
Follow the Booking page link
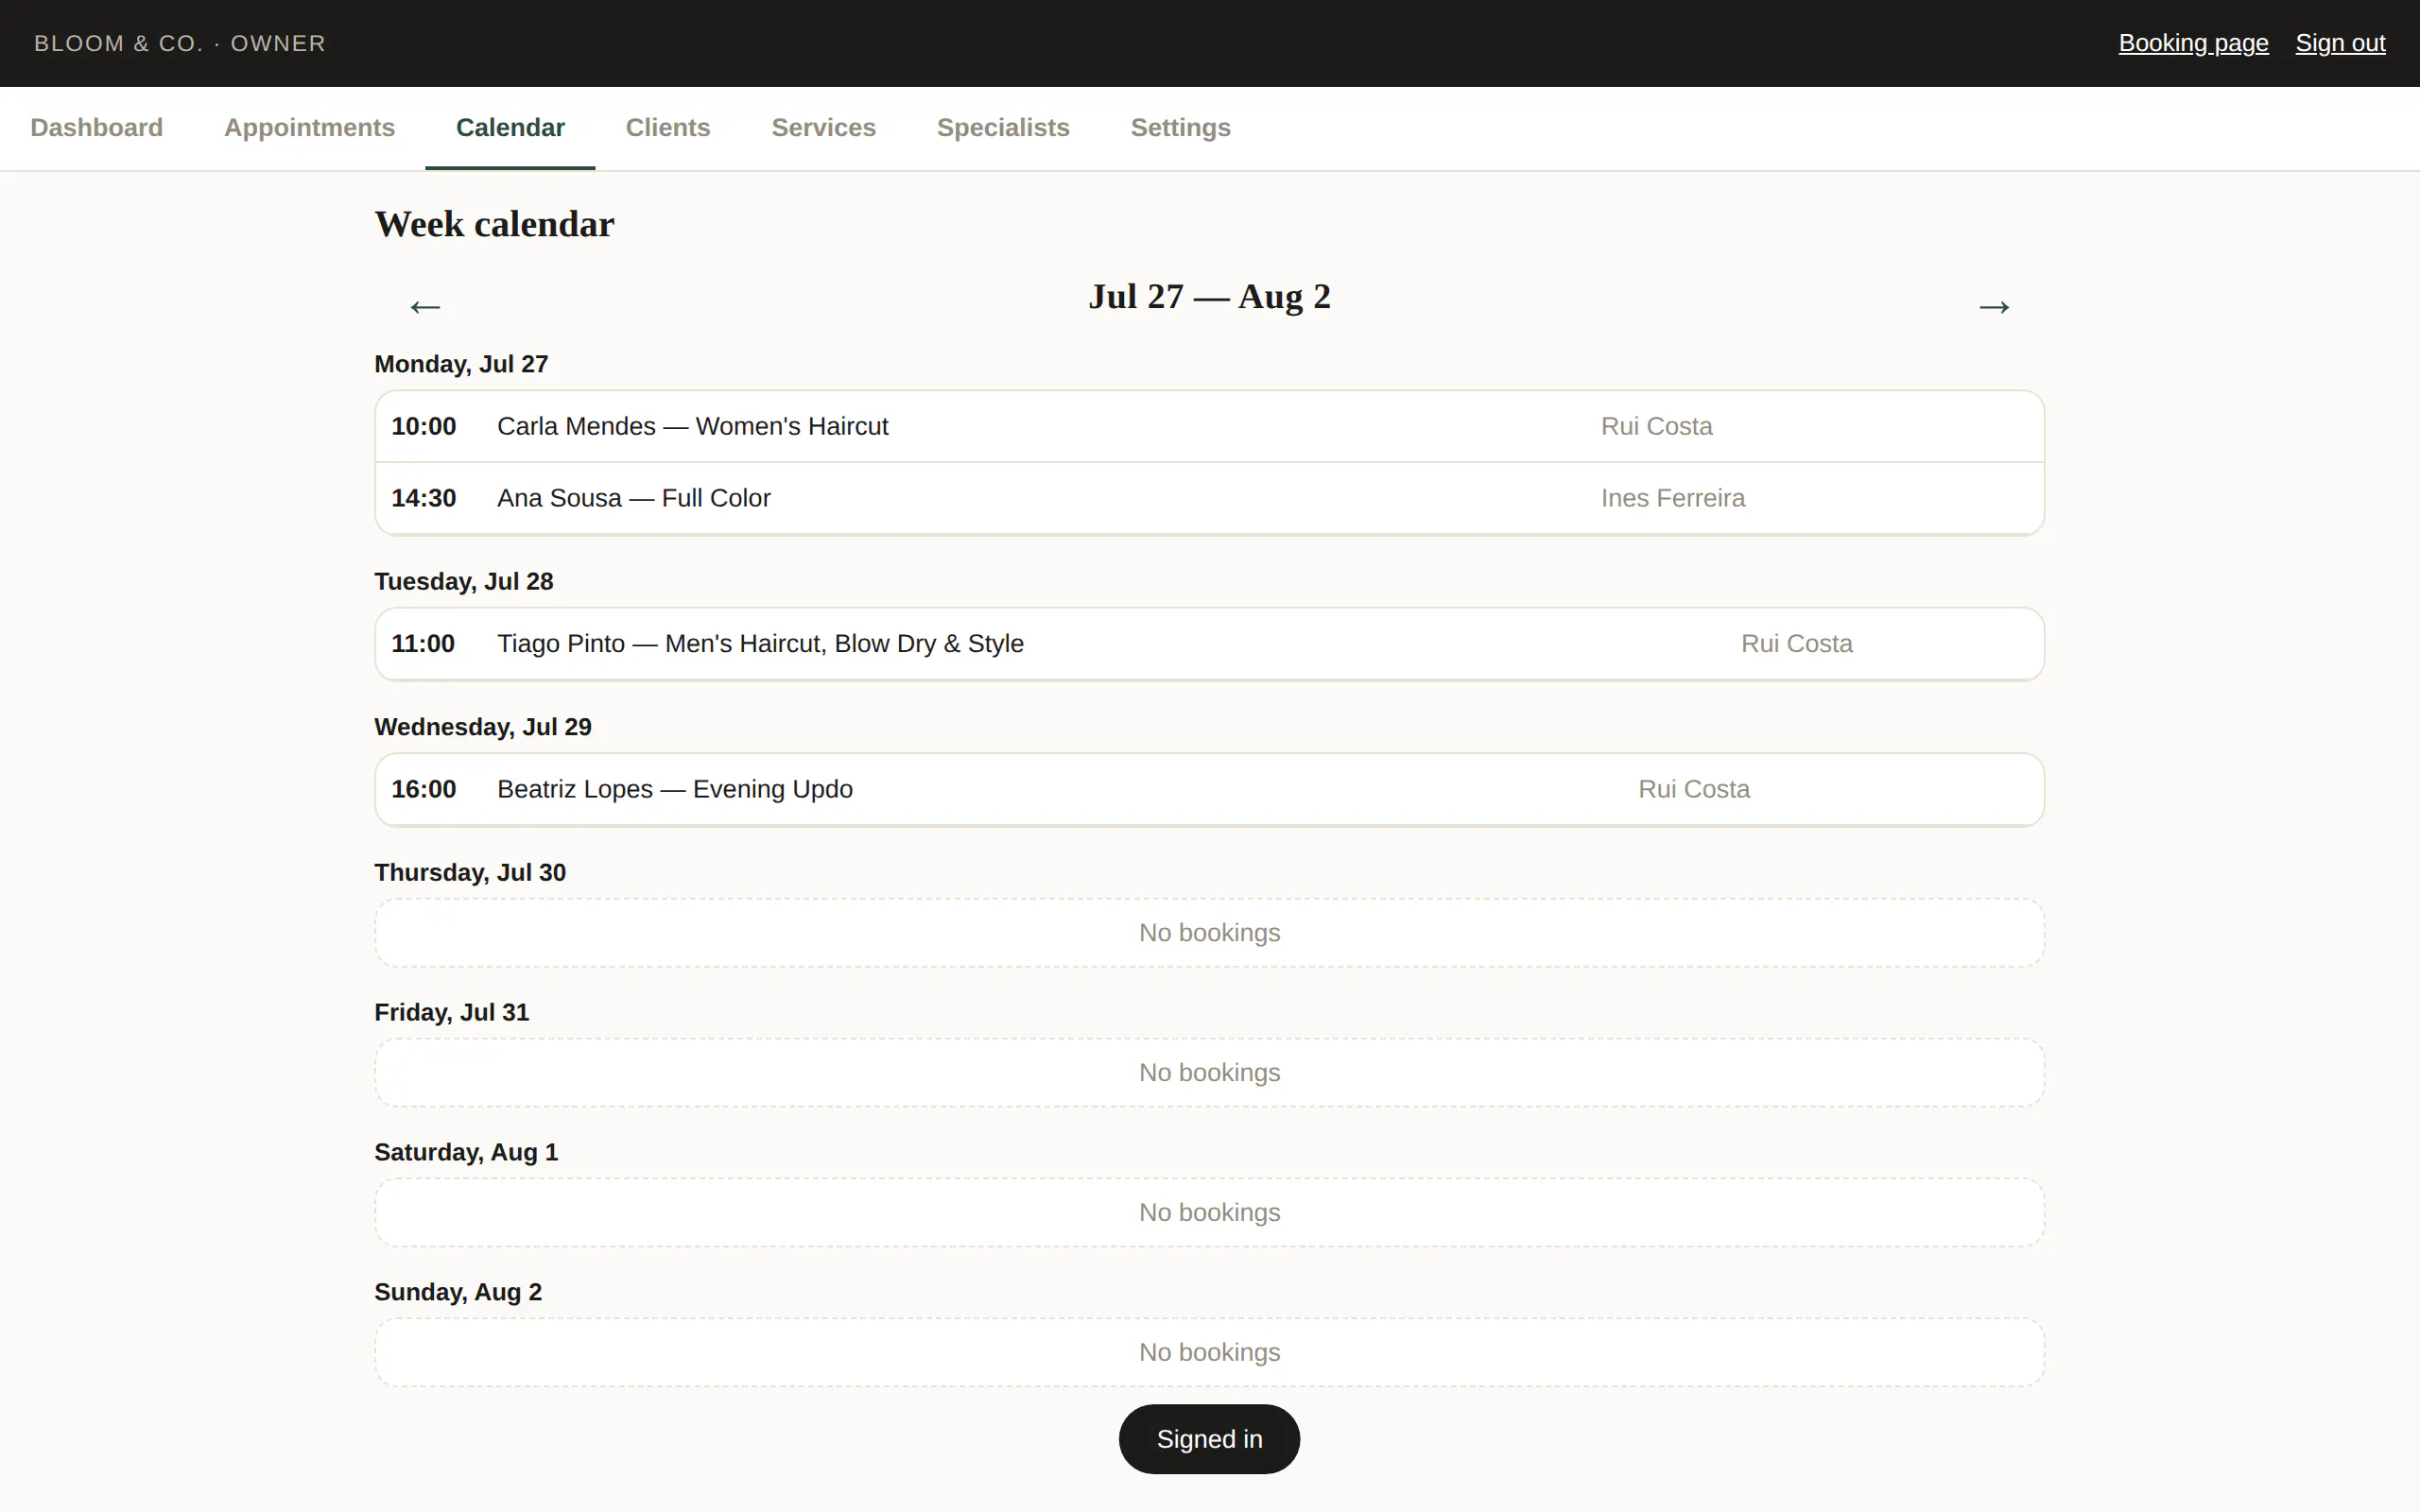coord(2193,43)
